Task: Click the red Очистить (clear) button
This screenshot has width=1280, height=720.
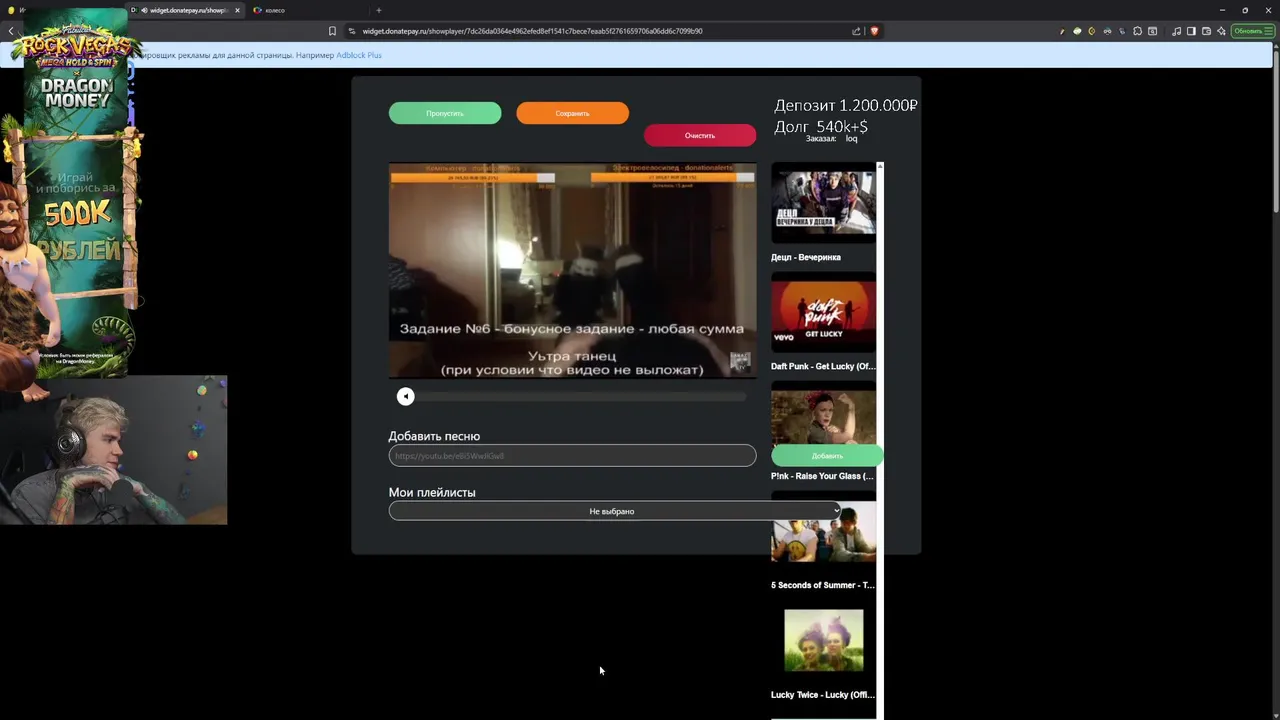Action: pyautogui.click(x=700, y=135)
